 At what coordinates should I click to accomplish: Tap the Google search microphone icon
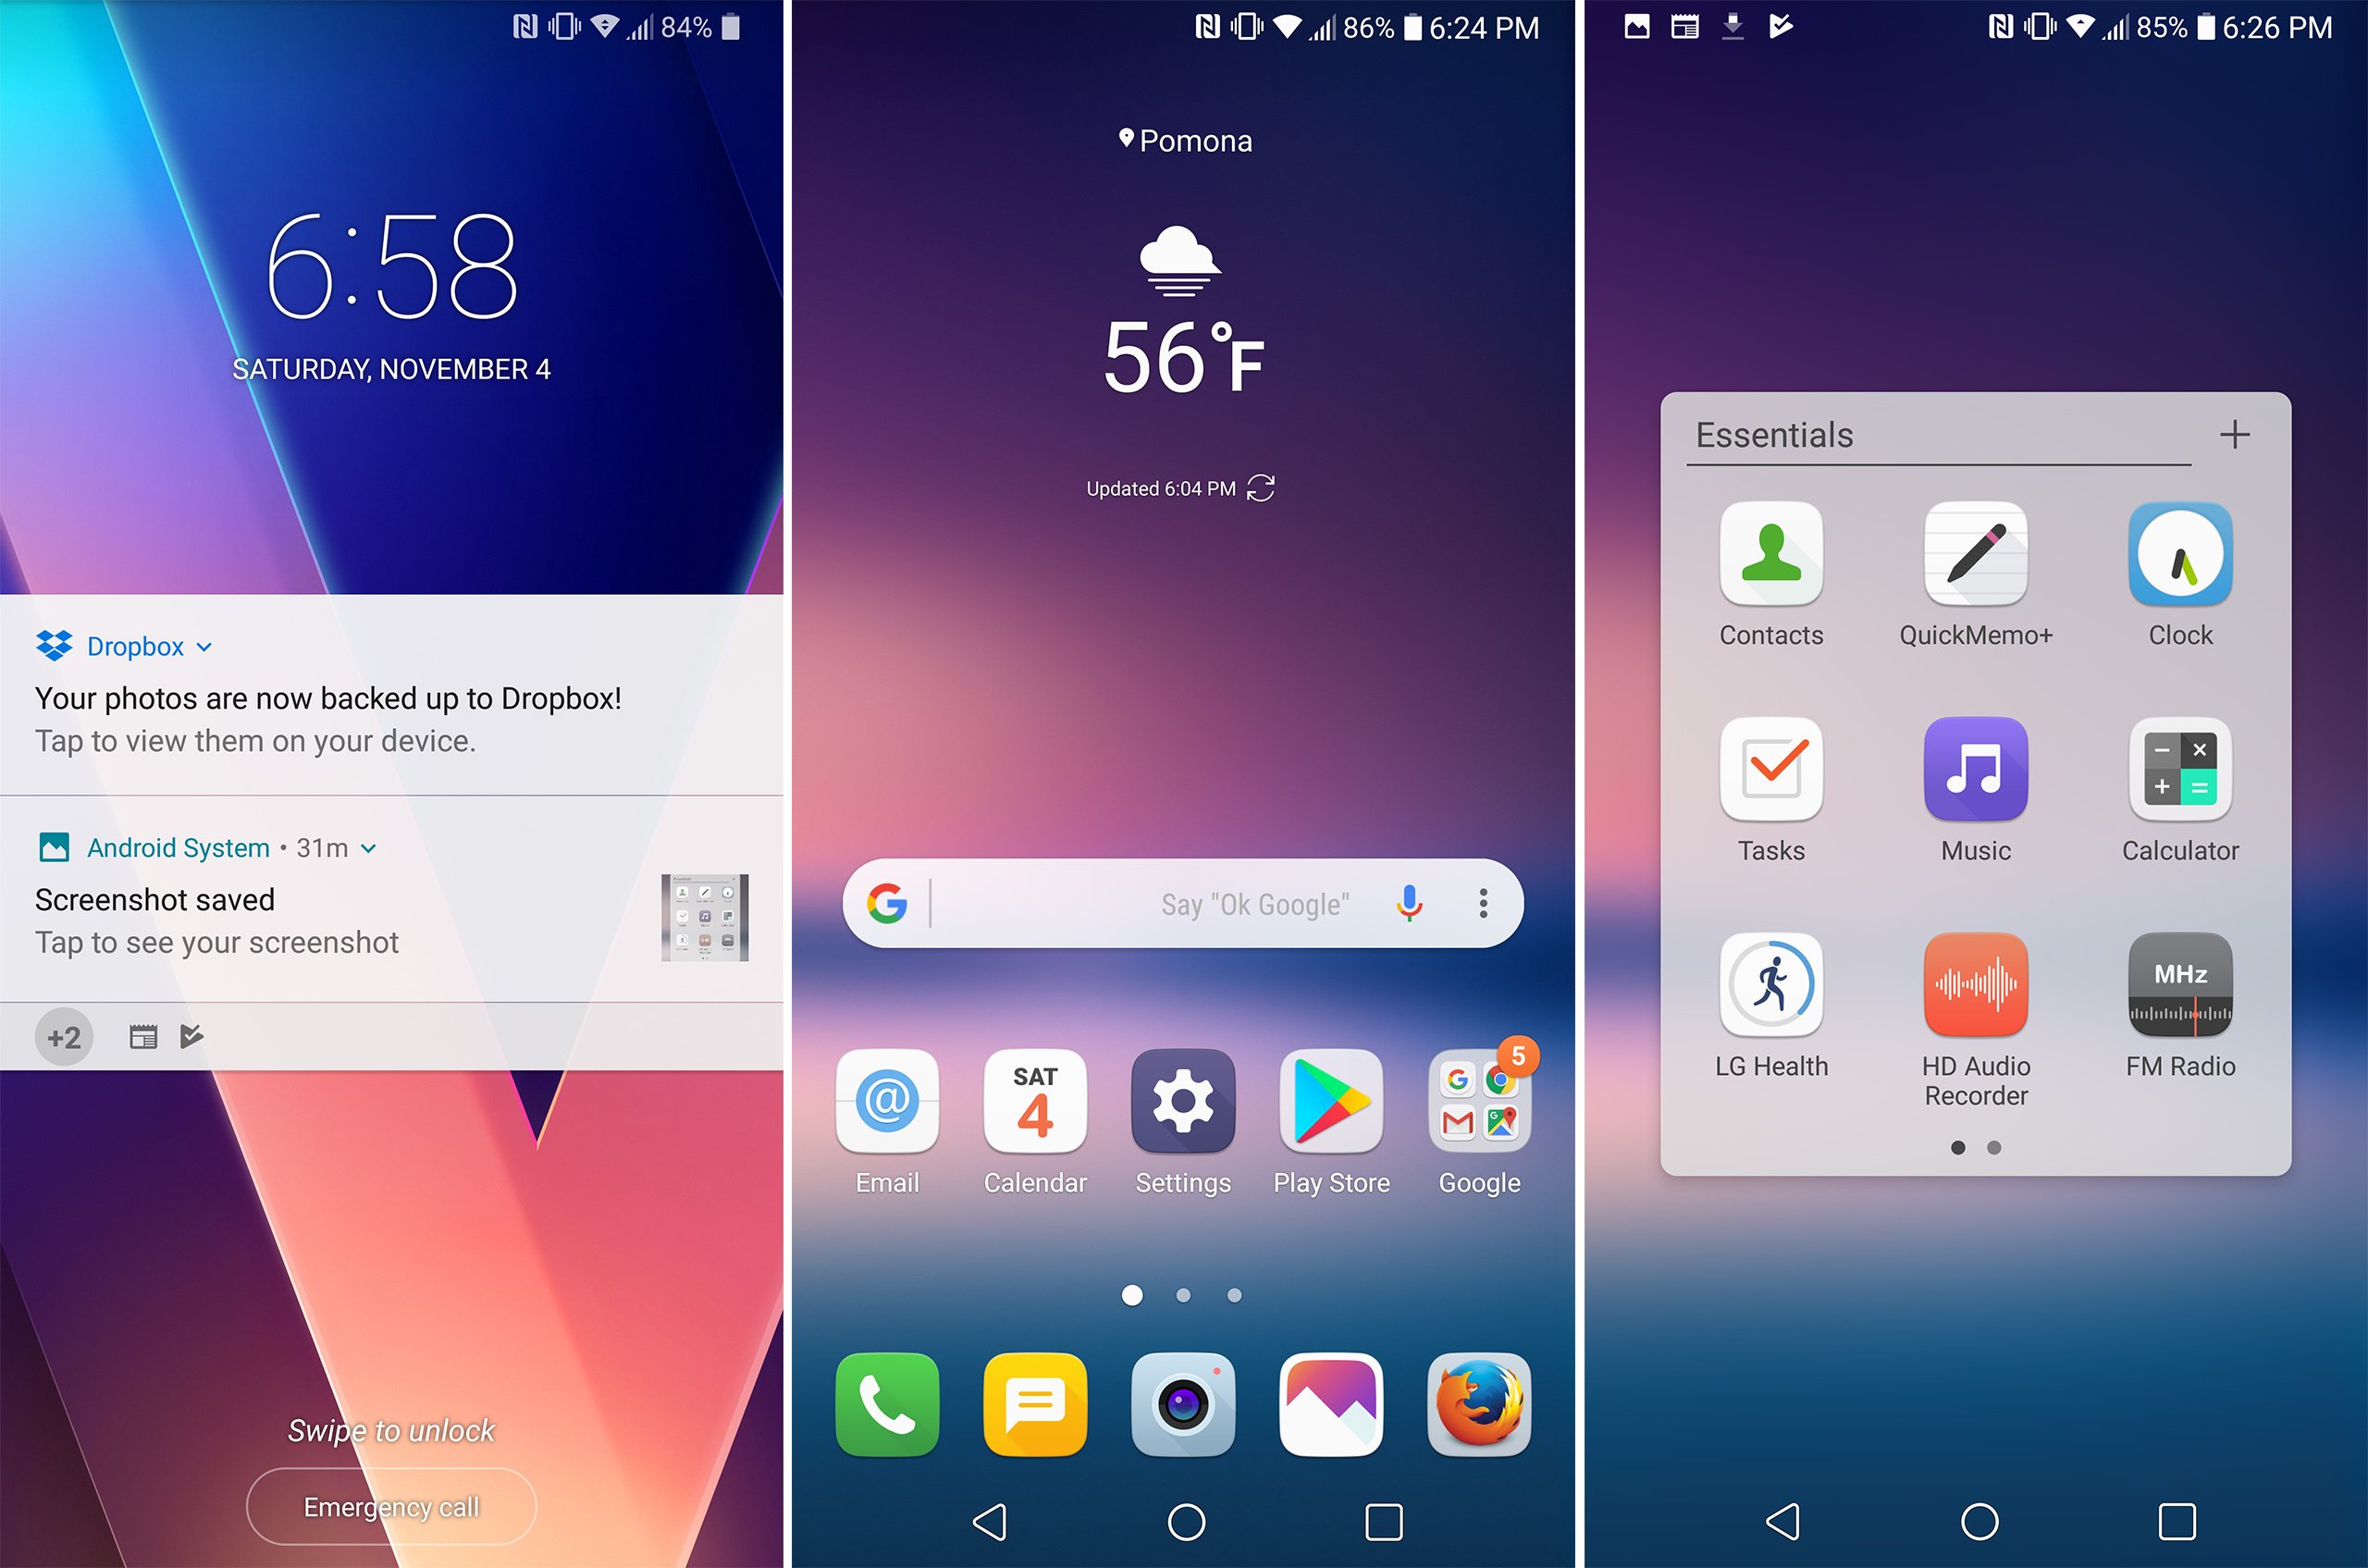coord(1408,903)
